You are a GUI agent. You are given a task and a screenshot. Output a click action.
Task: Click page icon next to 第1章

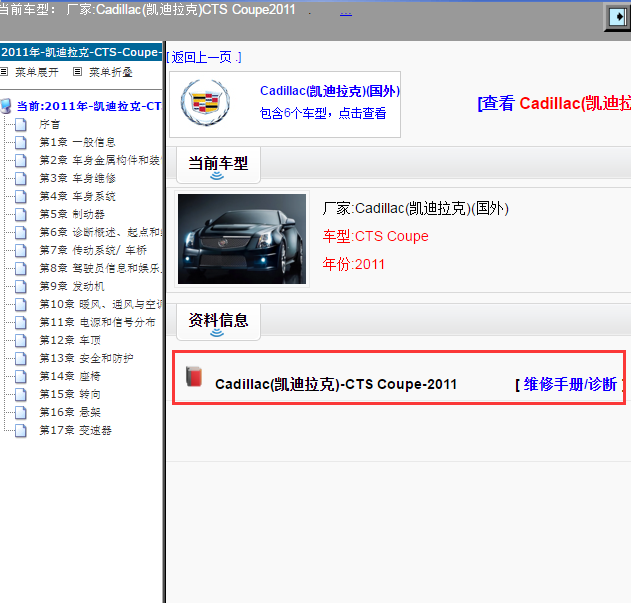(x=21, y=142)
